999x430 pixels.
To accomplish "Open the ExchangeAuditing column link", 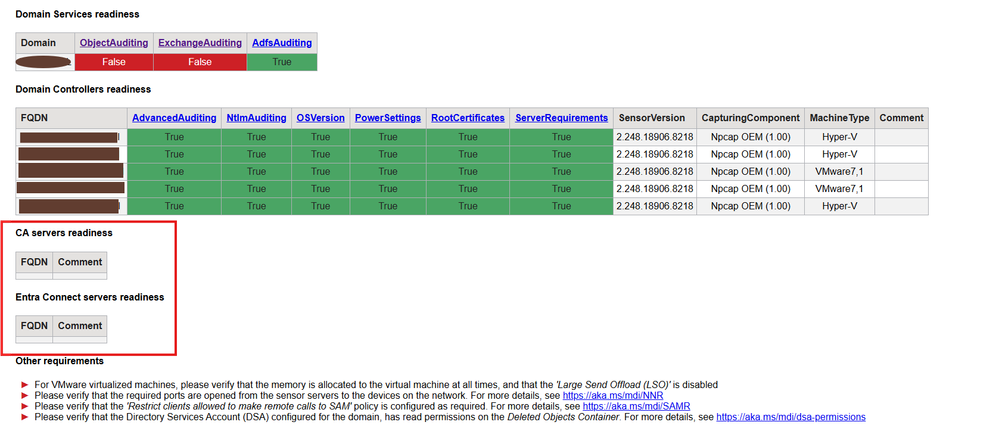I will (200, 43).
